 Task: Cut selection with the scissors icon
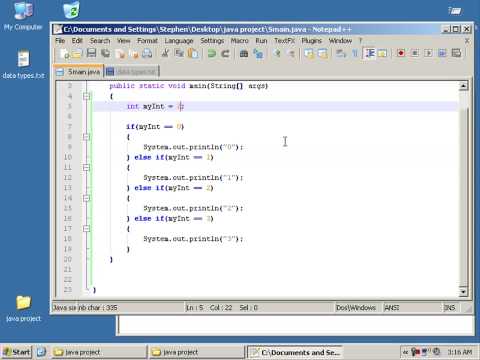[165, 53]
